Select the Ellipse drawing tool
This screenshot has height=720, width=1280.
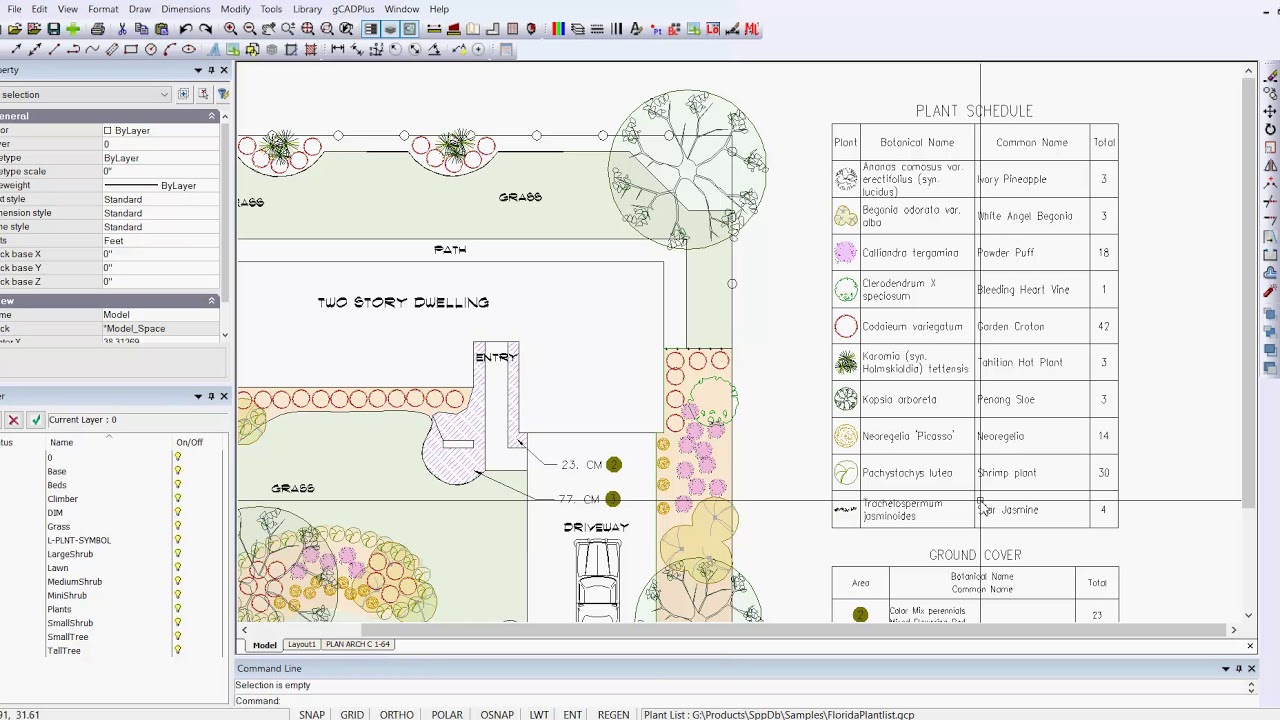click(189, 49)
